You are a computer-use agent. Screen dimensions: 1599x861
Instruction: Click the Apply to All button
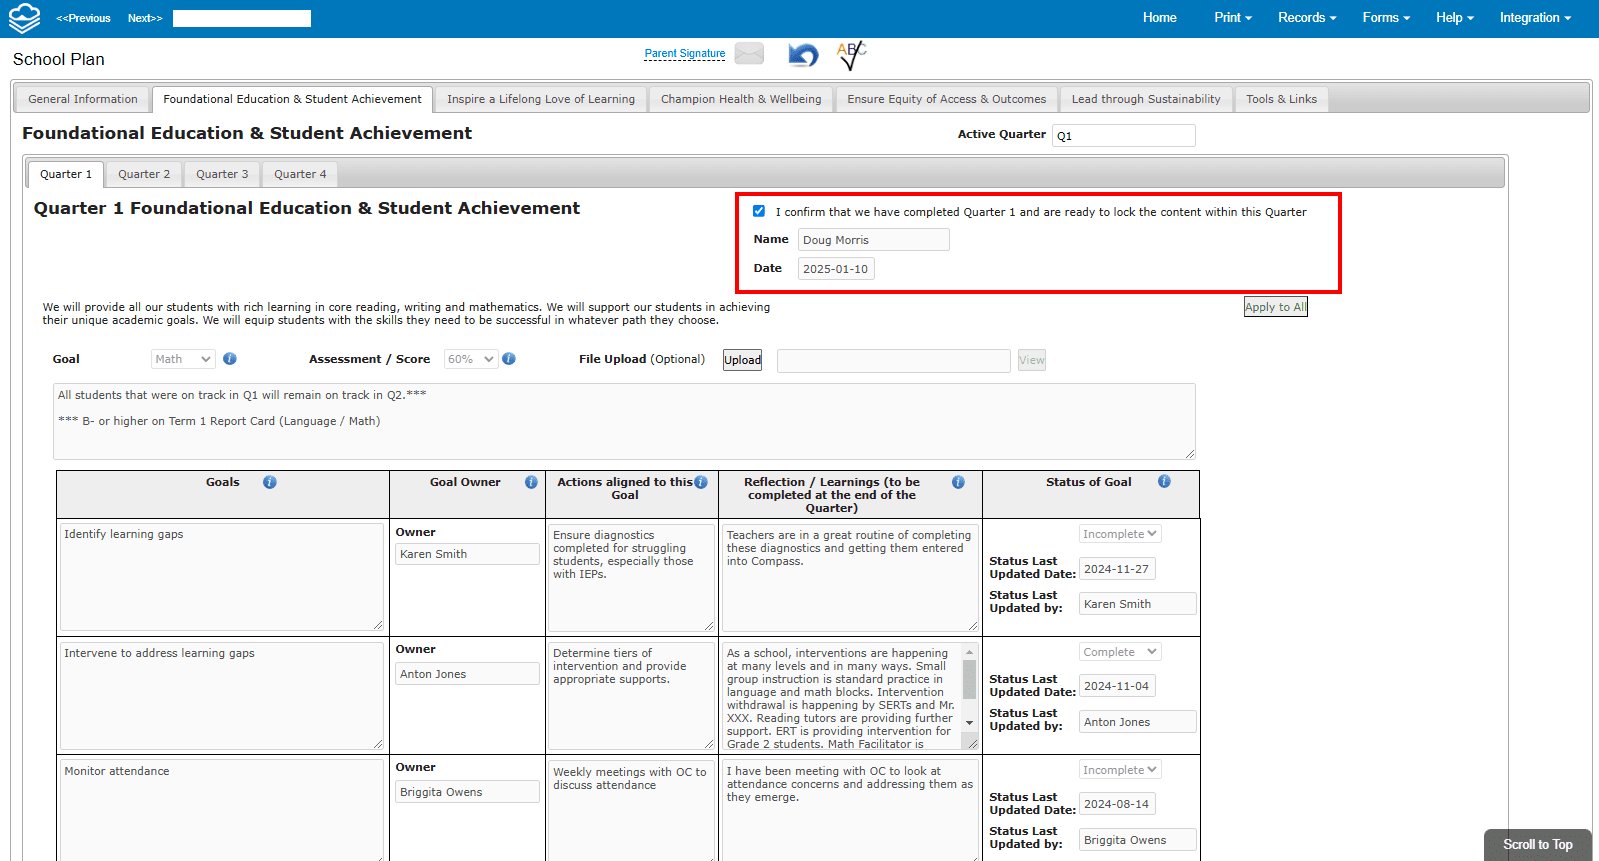pos(1275,307)
